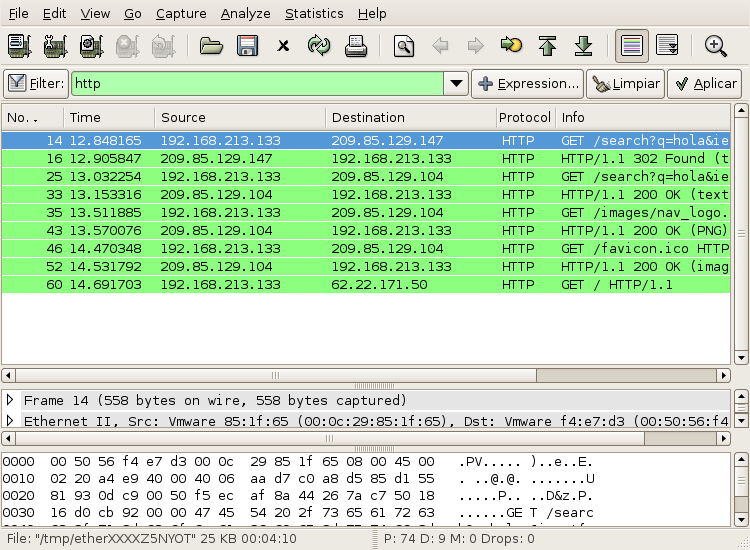Go forward in packet history arrow
Screen dimensions: 750x550
[475, 46]
